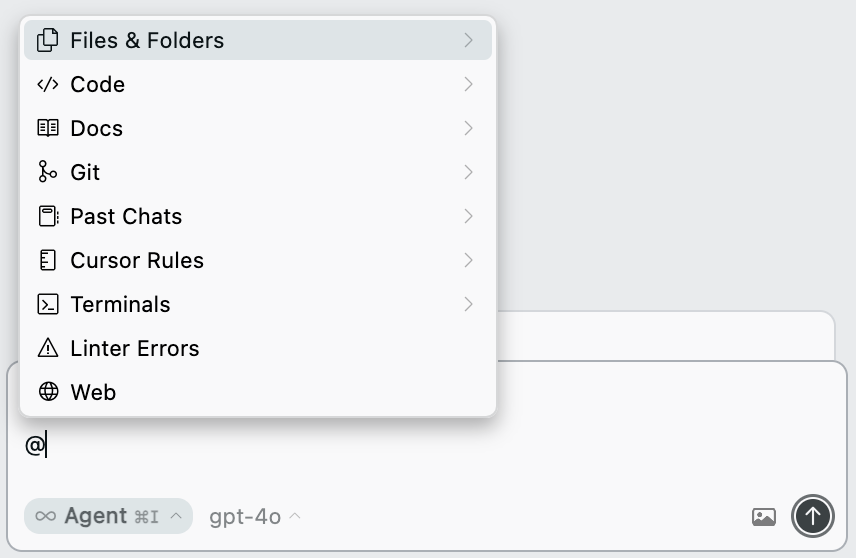The height and width of the screenshot is (558, 856).
Task: Attach an image using the picture icon
Action: click(x=763, y=517)
